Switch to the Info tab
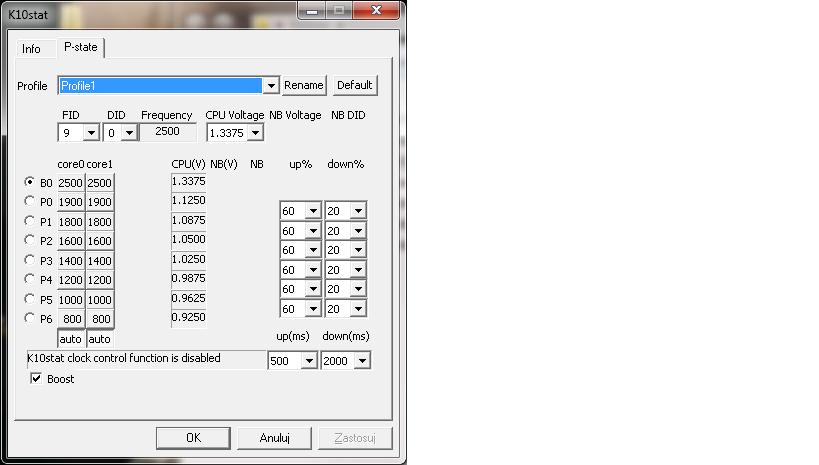This screenshot has width=819, height=465. click(x=31, y=49)
